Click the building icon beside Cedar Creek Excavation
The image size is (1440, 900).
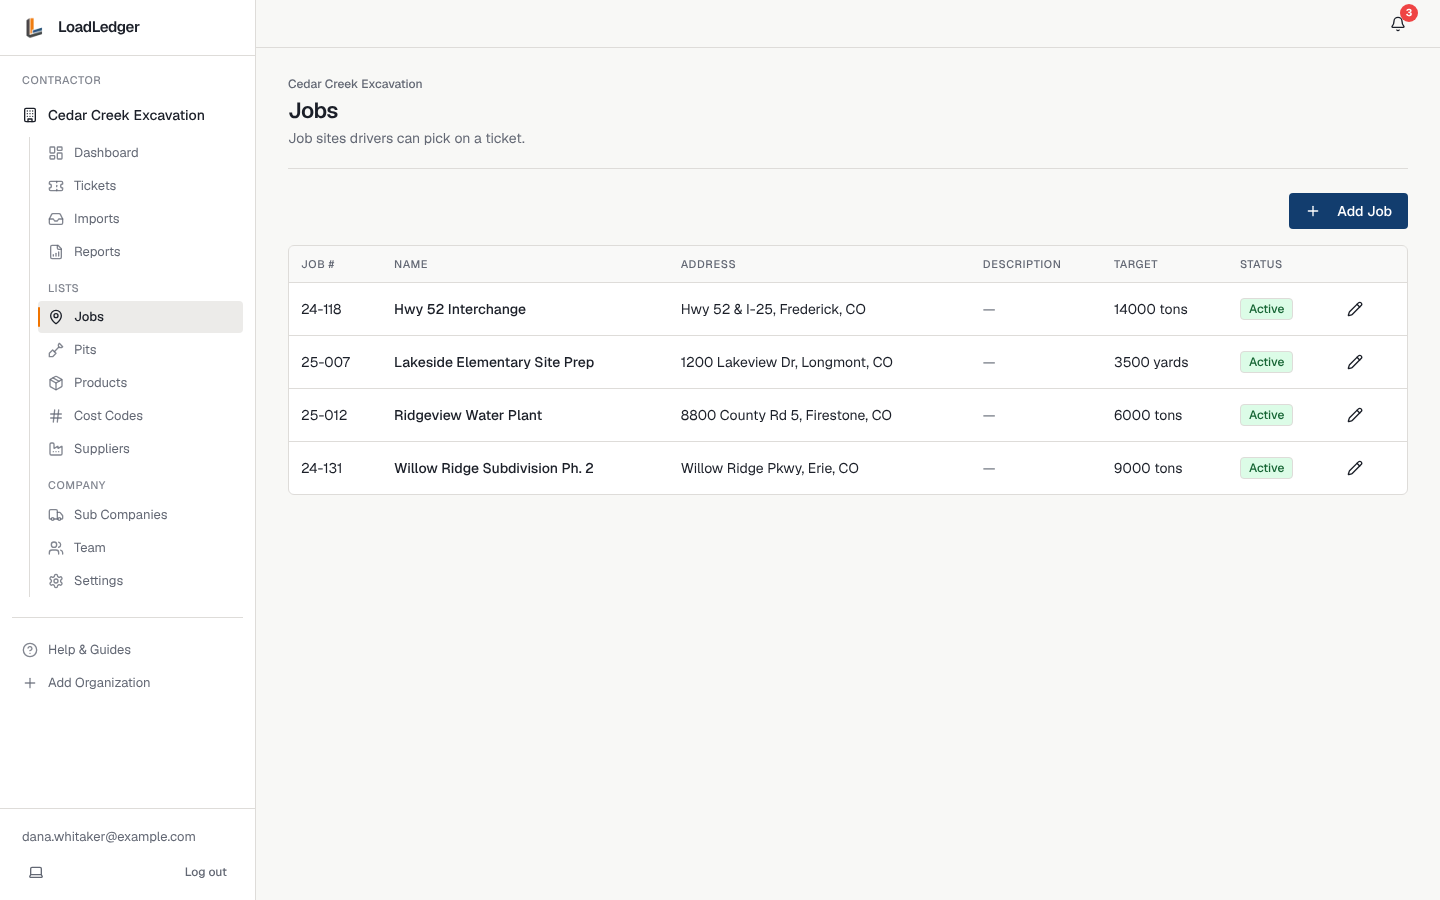click(x=30, y=115)
